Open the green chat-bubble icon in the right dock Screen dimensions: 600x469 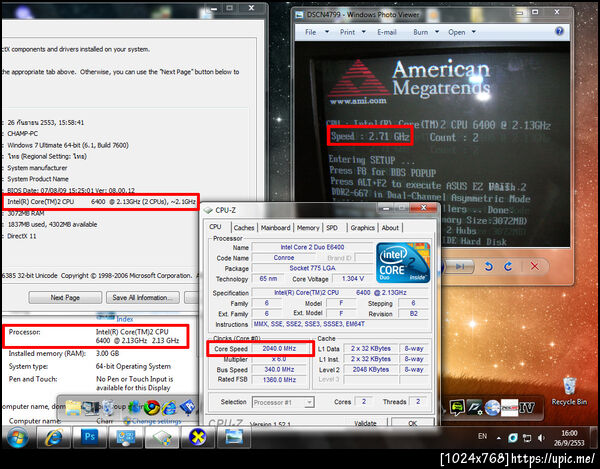(457, 407)
